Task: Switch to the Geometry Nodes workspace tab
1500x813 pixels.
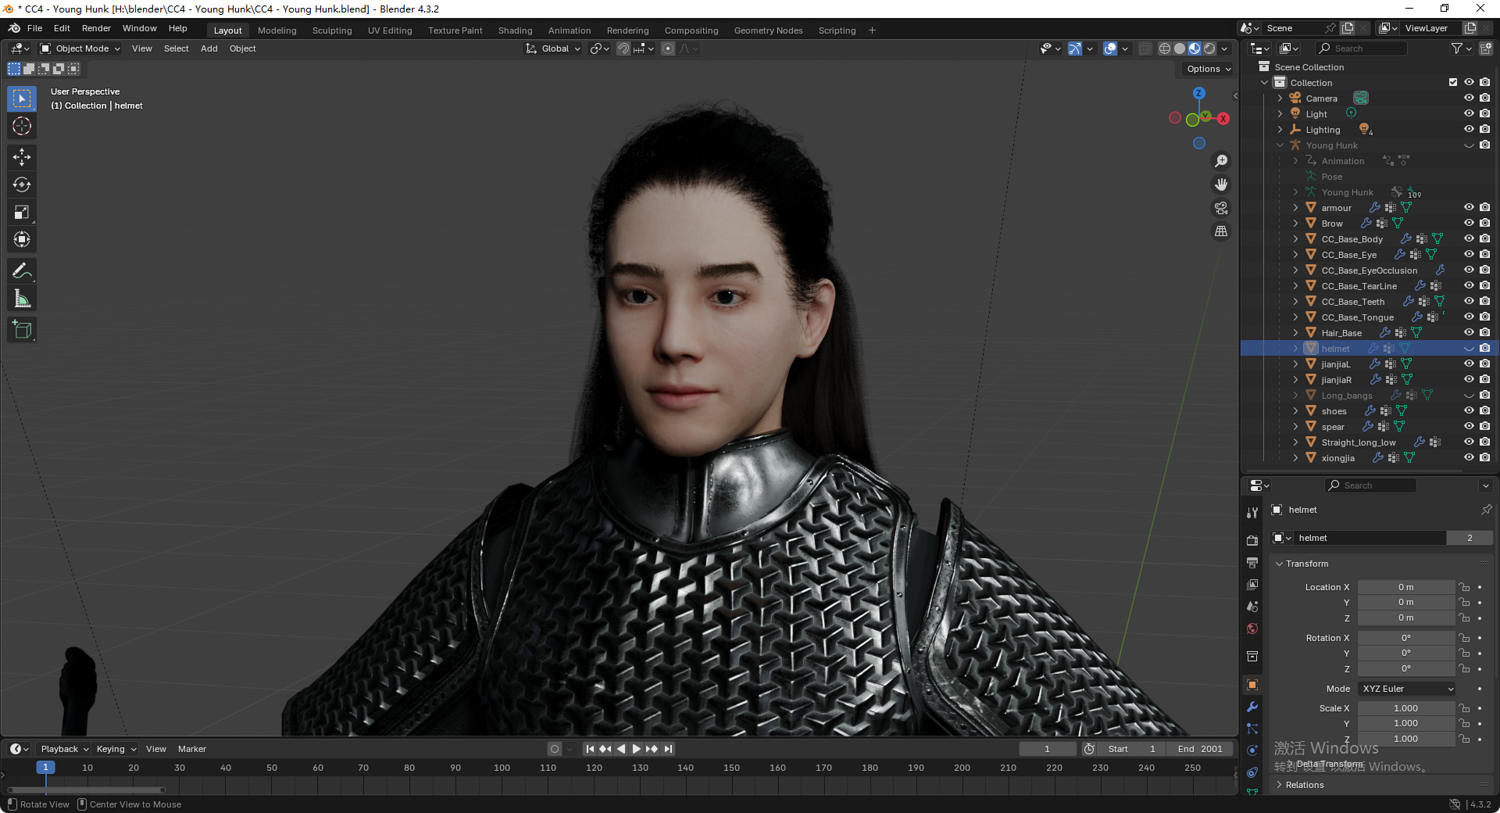Action: click(768, 30)
